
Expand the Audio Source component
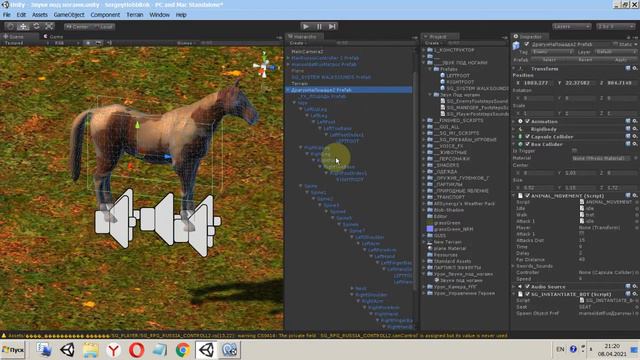(x=514, y=287)
